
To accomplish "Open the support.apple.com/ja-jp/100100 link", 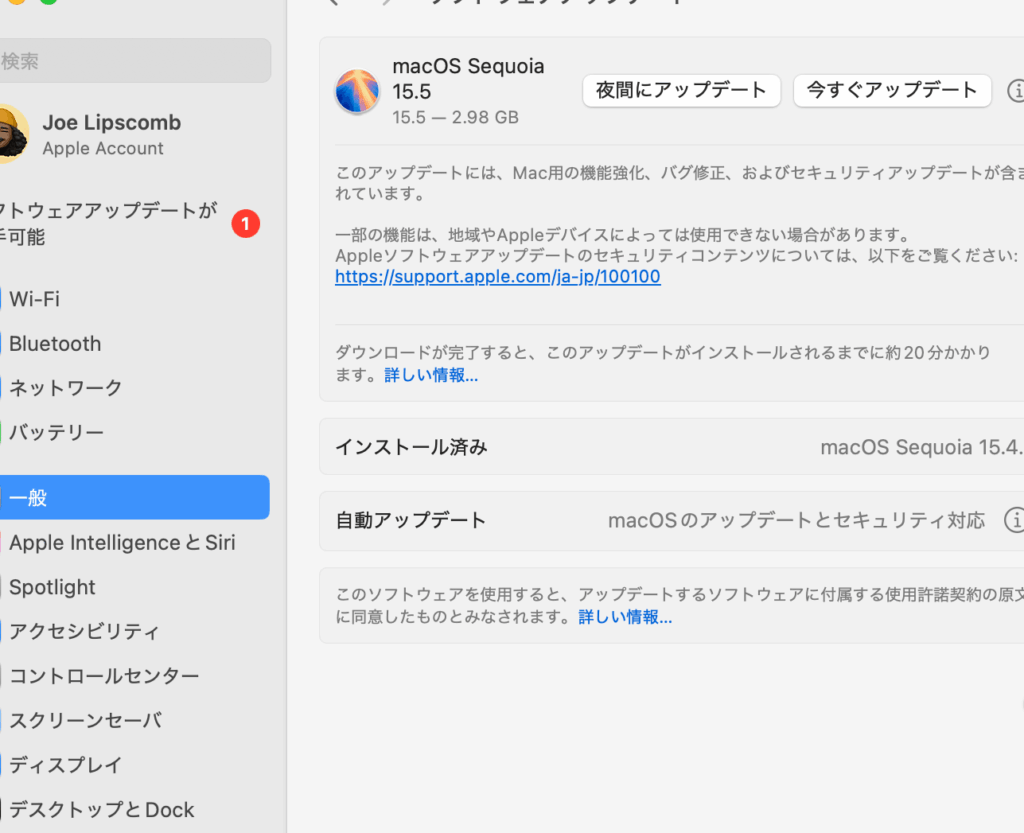I will (498, 277).
